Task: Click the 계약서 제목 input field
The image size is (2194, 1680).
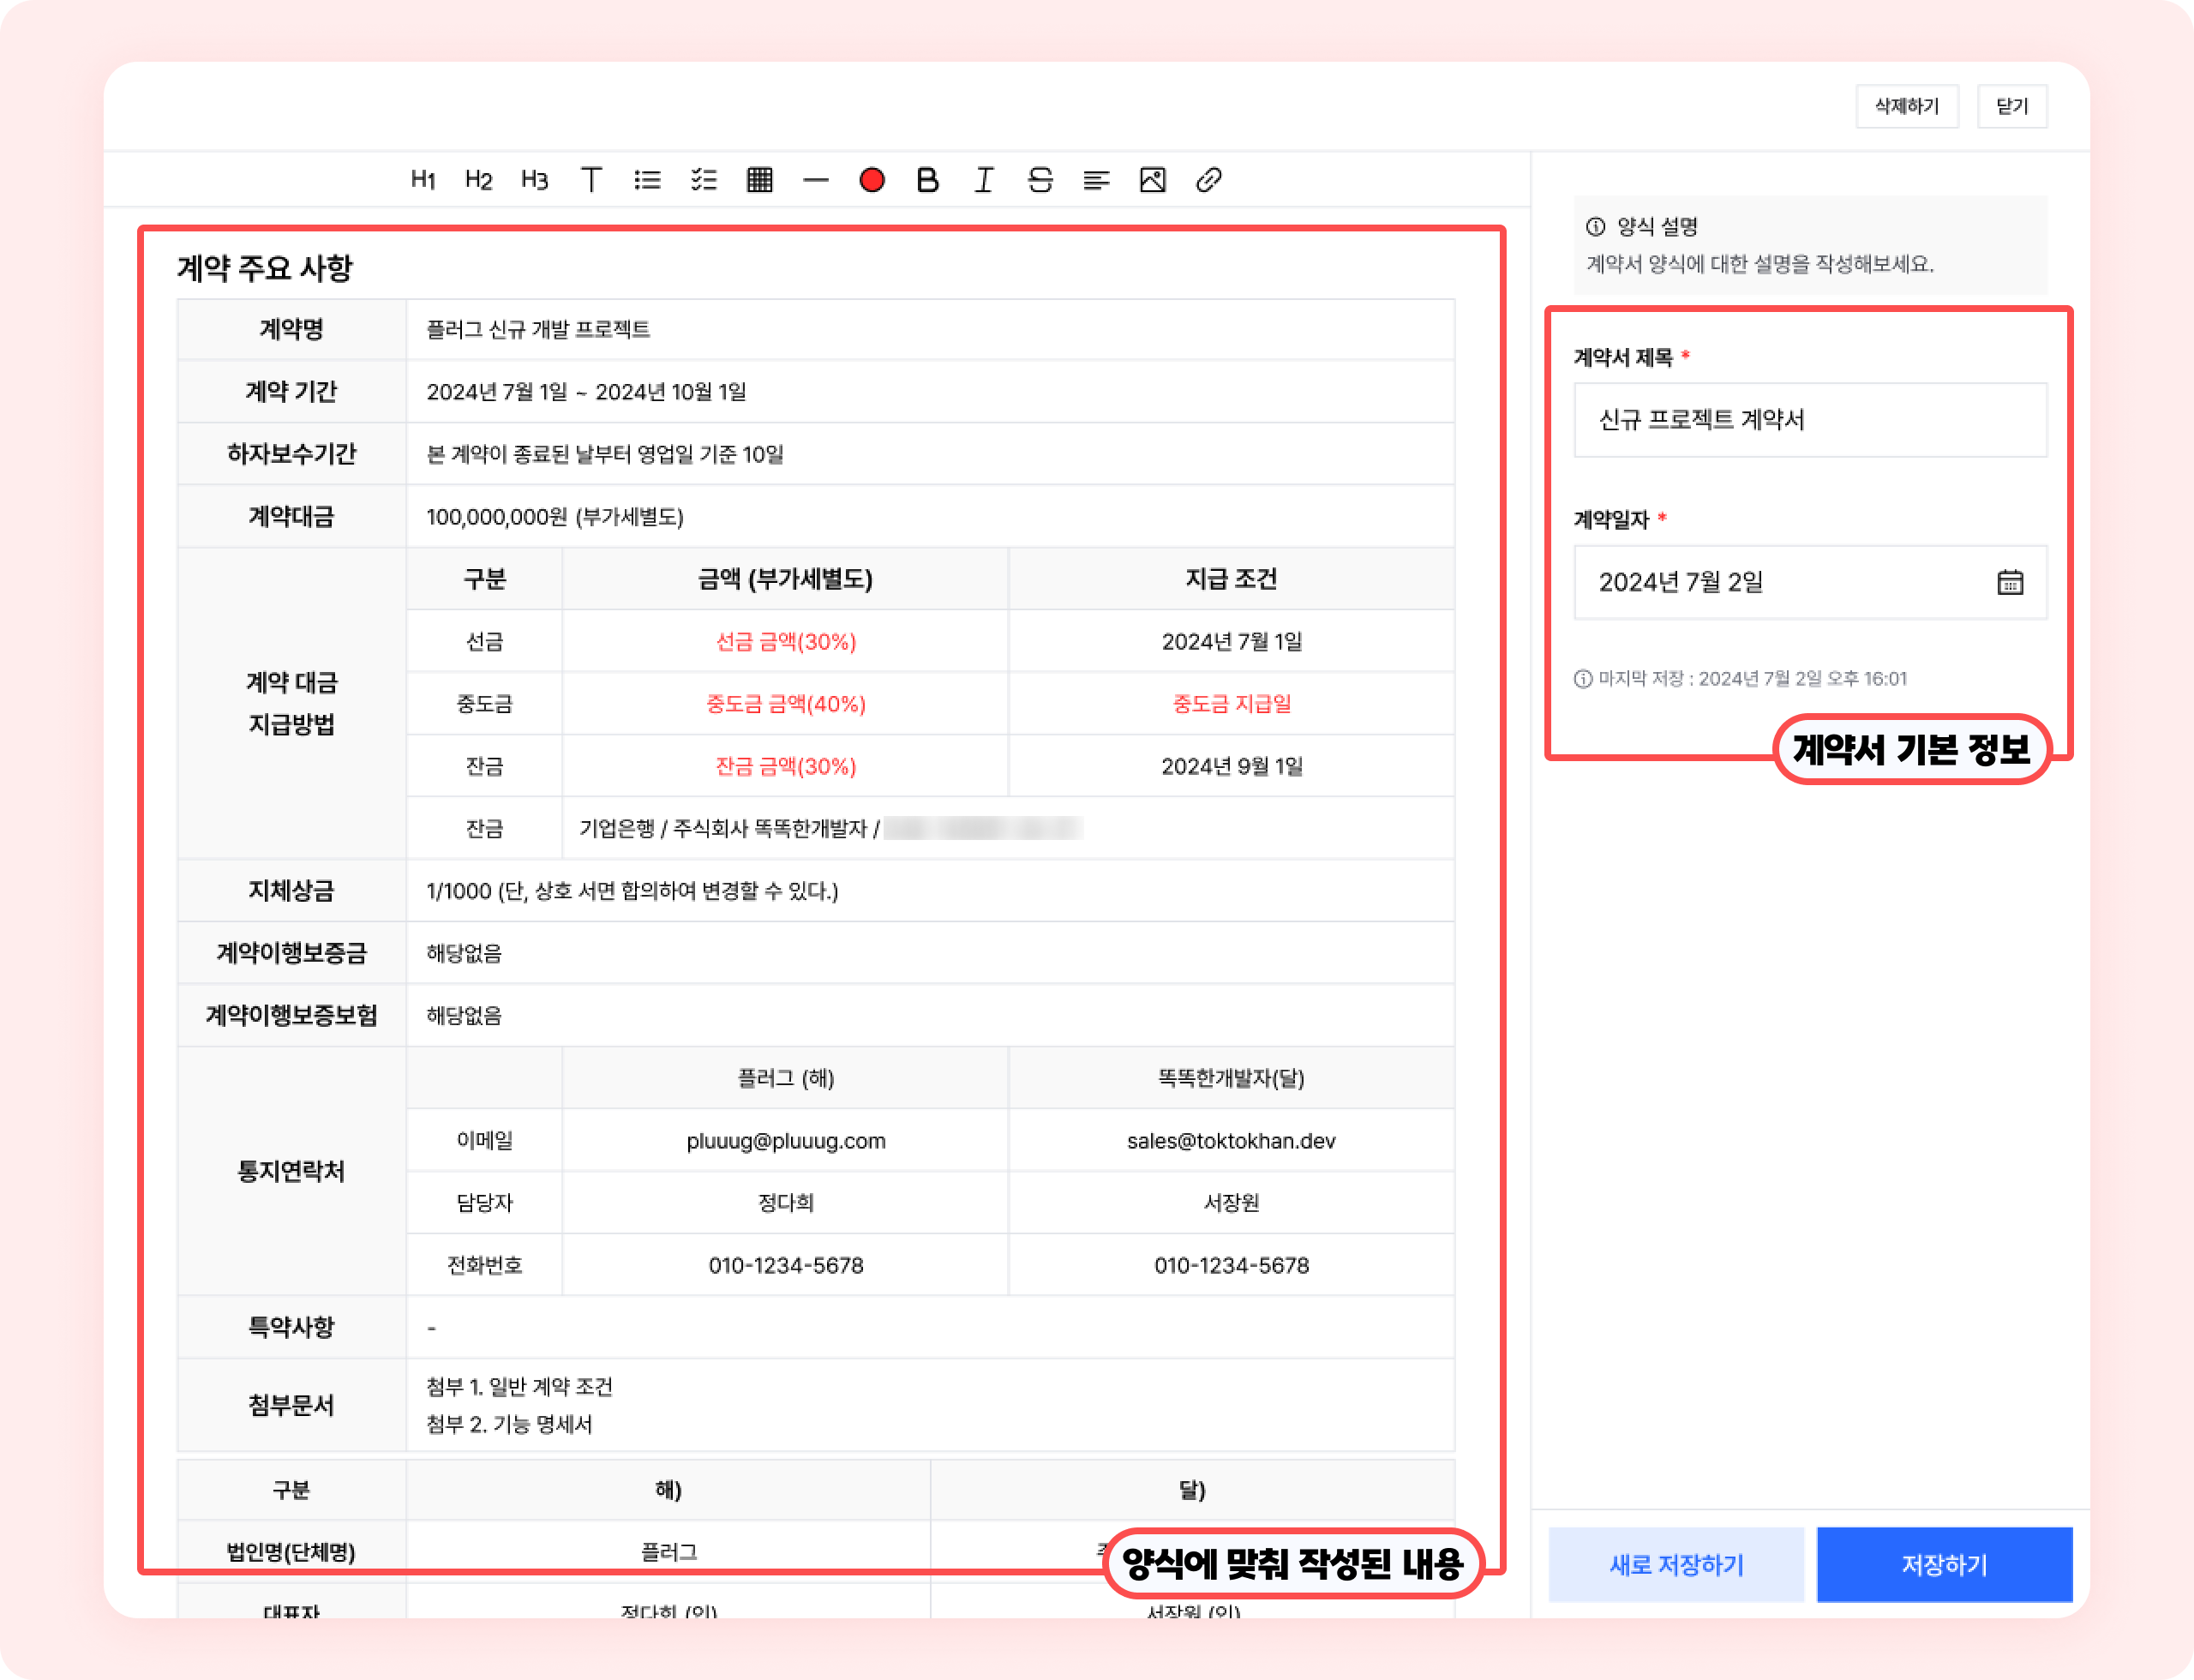Action: click(x=1810, y=420)
